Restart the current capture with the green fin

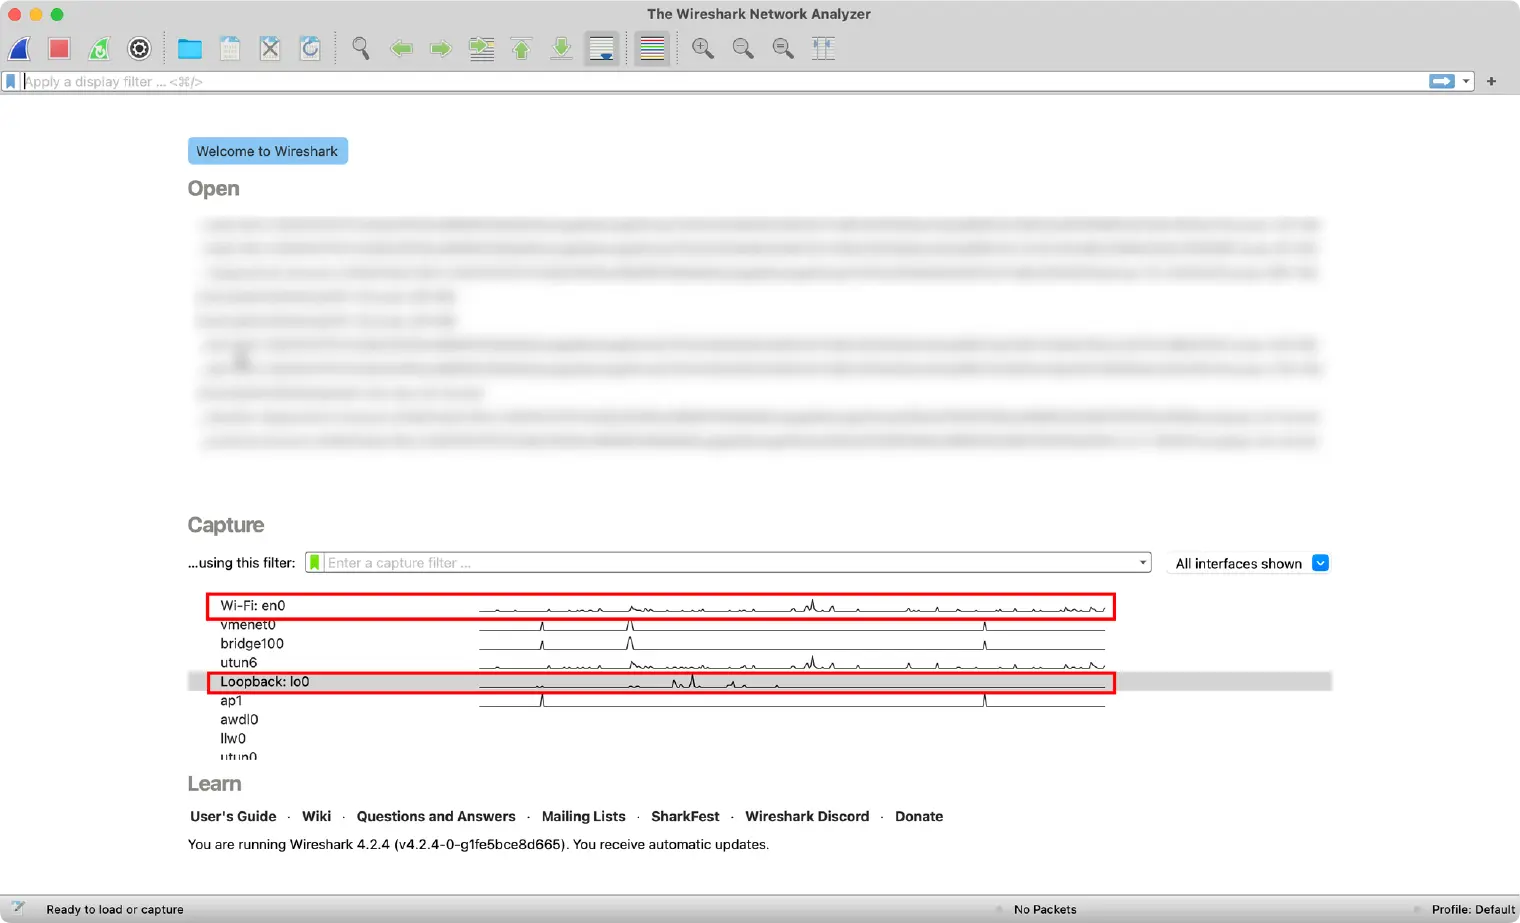(x=99, y=48)
